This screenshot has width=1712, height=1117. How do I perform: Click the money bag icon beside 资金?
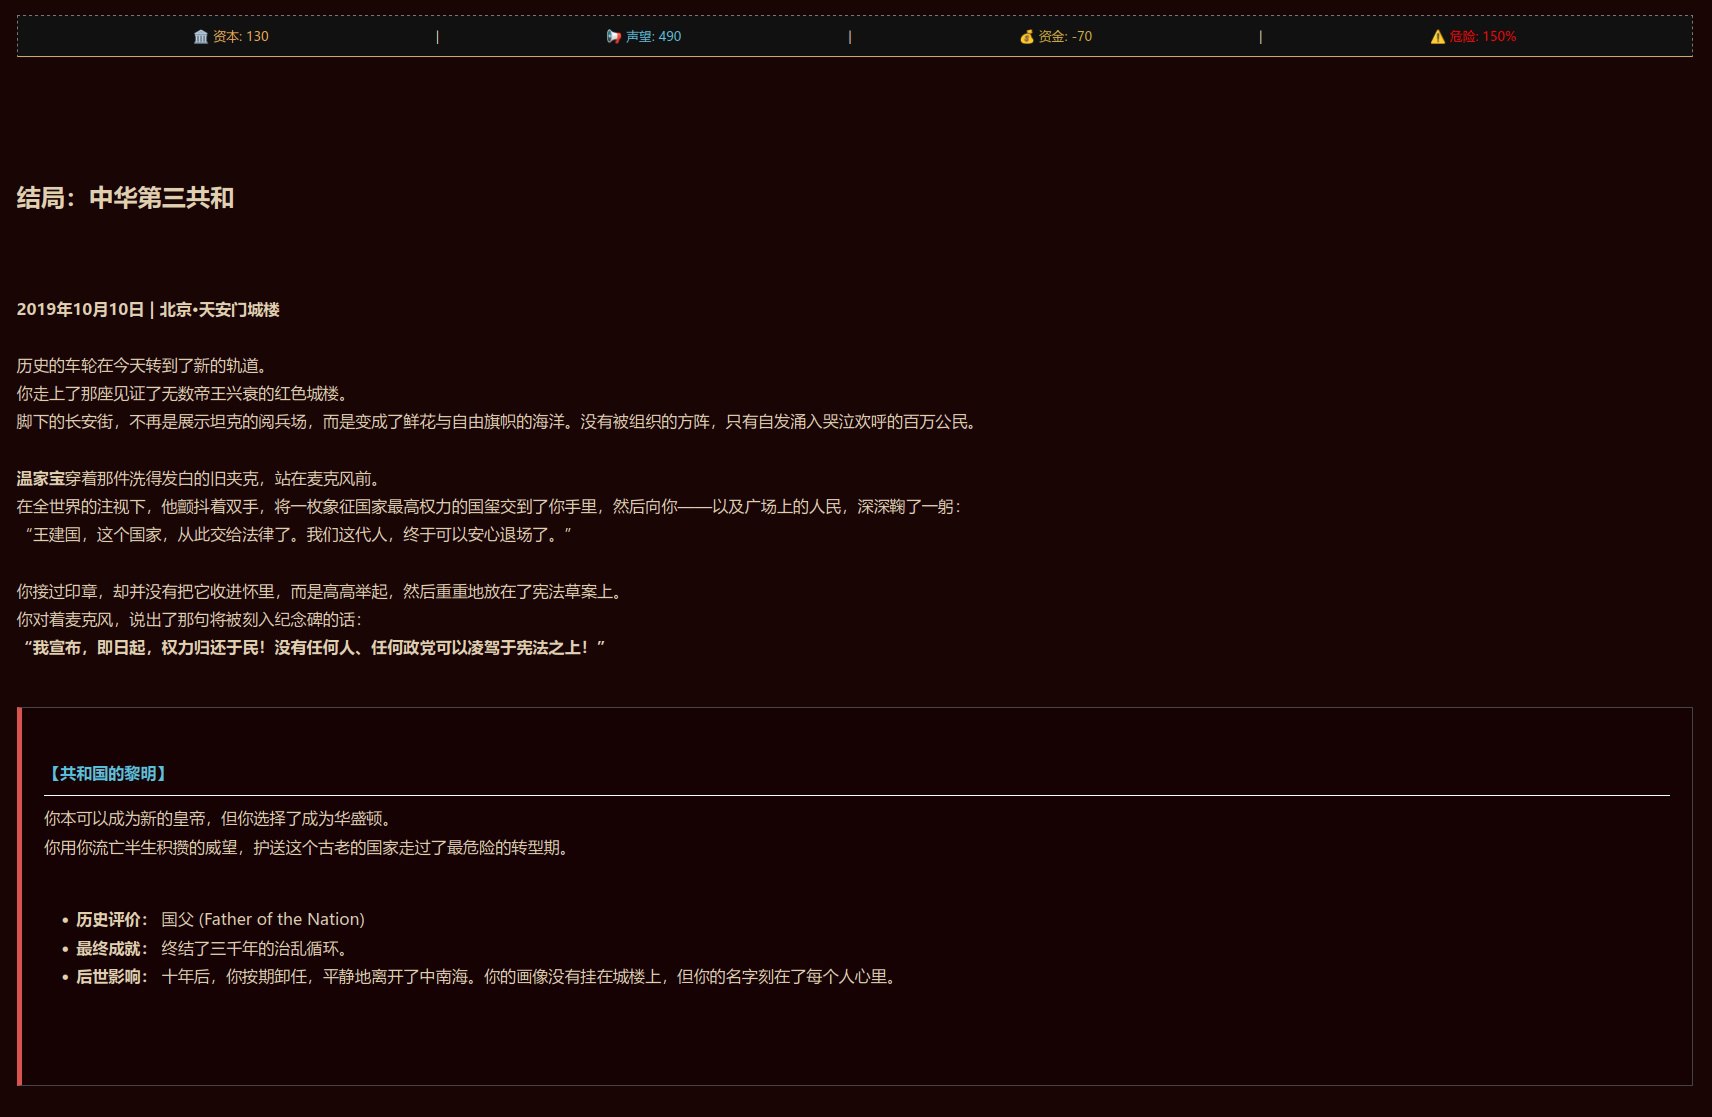click(1026, 37)
